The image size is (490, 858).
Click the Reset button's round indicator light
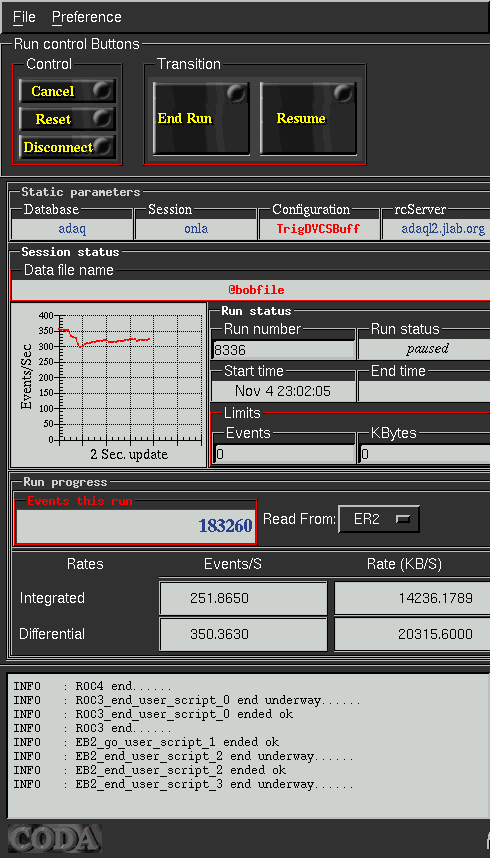[x=102, y=118]
